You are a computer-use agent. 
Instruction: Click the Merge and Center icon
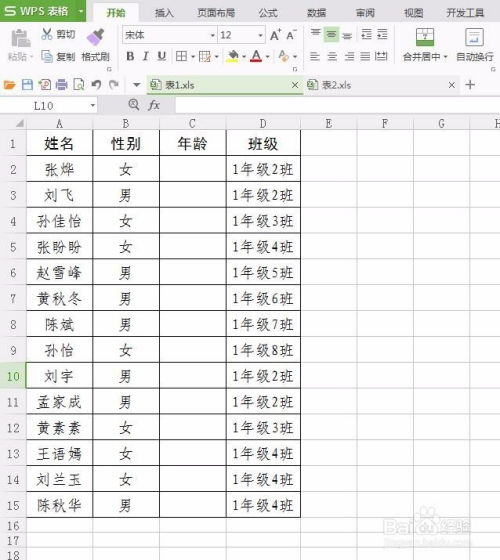tap(425, 37)
